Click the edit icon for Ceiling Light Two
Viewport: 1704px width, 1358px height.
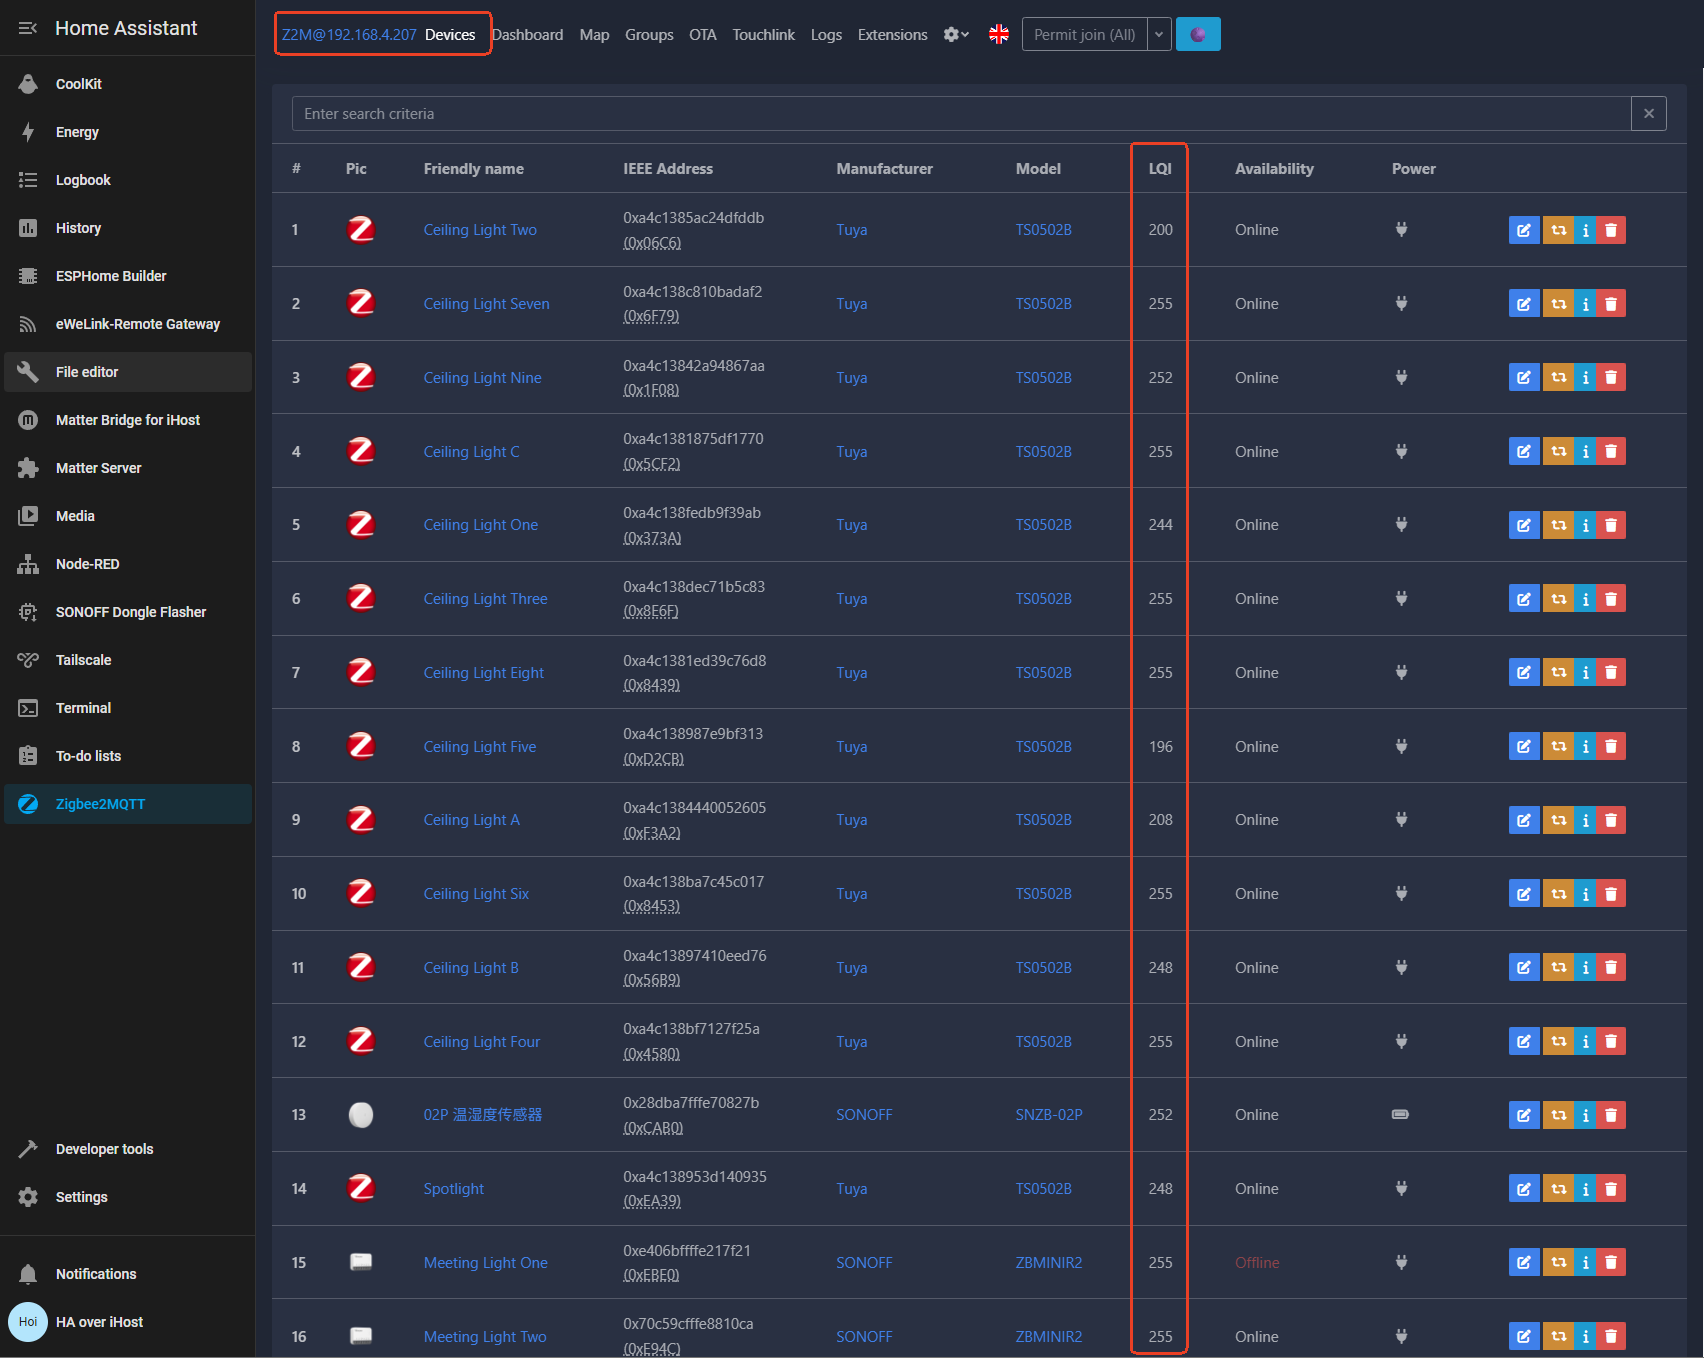tap(1524, 230)
